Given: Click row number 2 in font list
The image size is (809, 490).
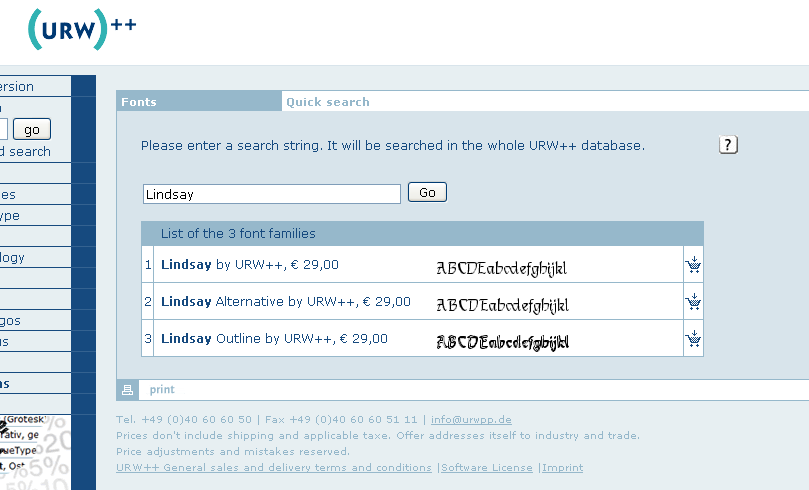Looking at the screenshot, I should coord(148,302).
